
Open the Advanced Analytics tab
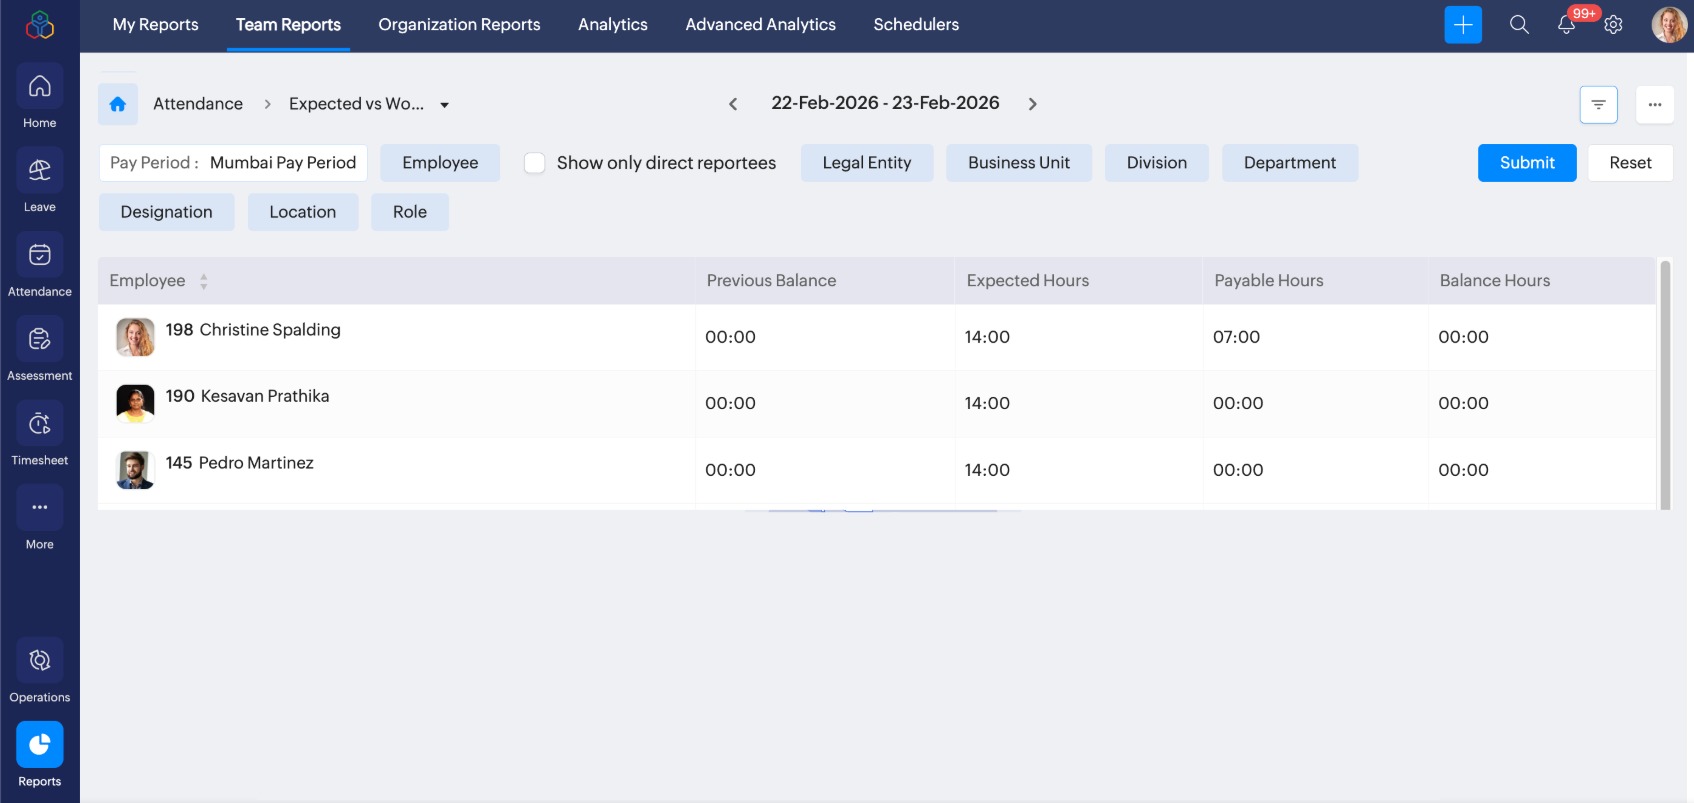pos(760,25)
